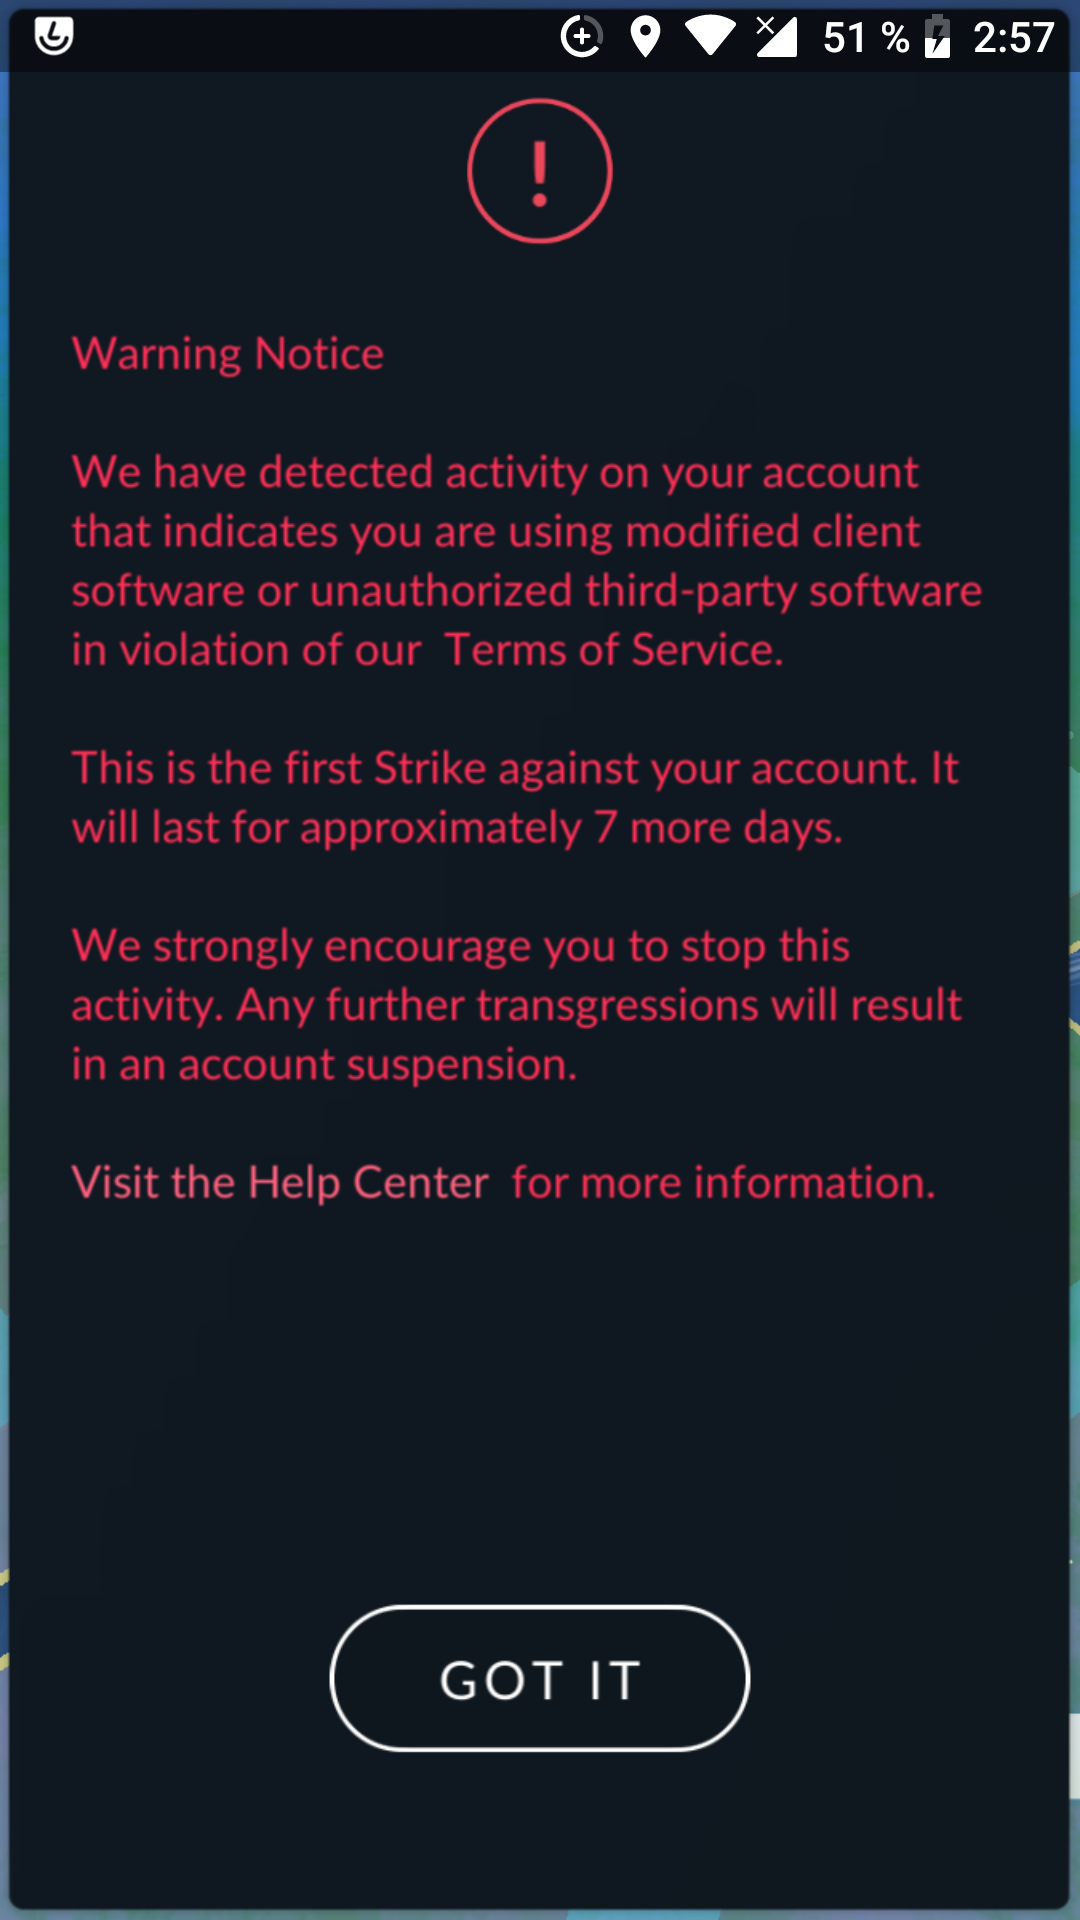This screenshot has width=1080, height=1920.
Task: Tap the cellular no-signal status icon
Action: coord(776,37)
